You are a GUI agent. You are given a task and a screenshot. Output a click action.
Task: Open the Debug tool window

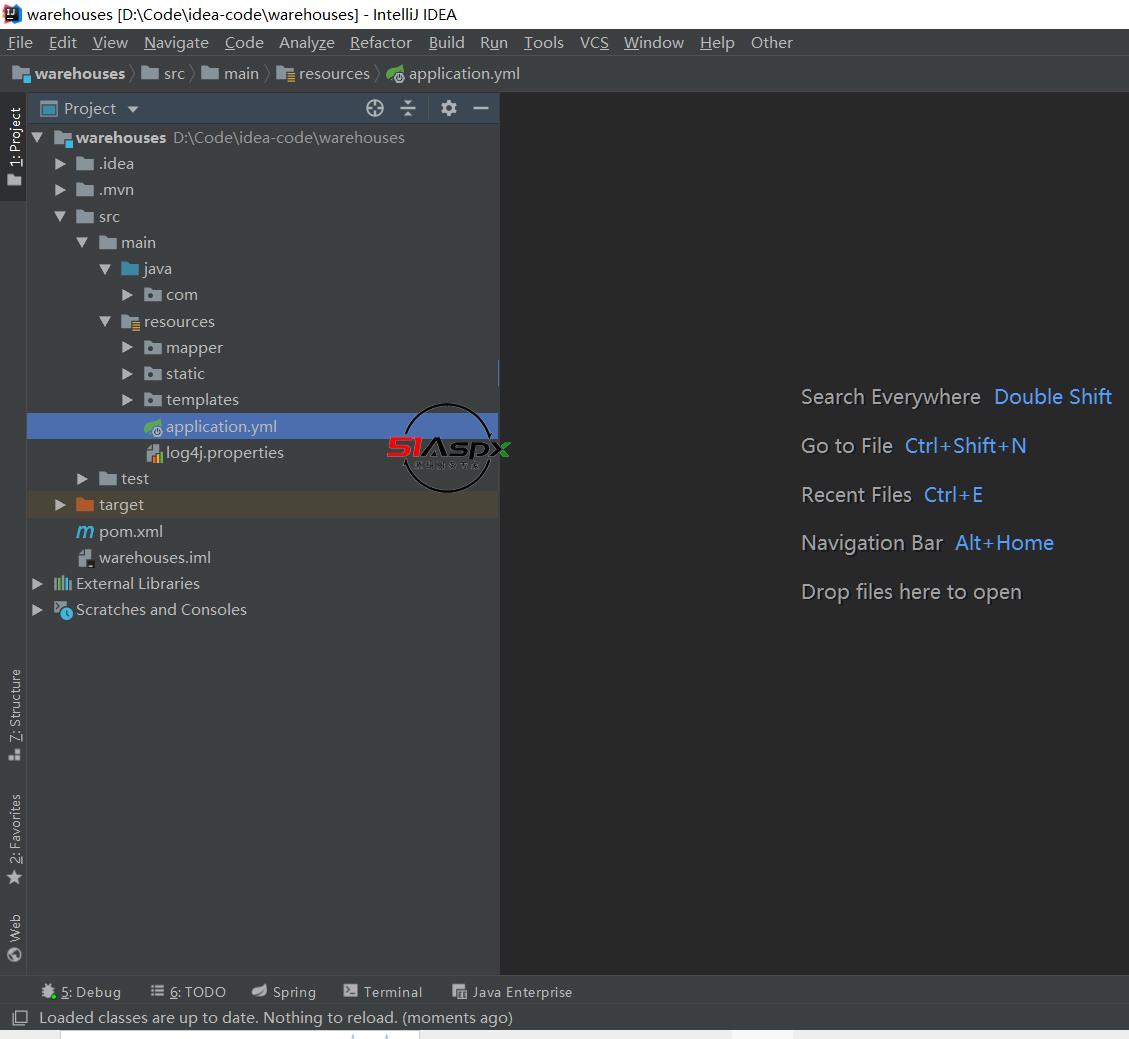[81, 991]
